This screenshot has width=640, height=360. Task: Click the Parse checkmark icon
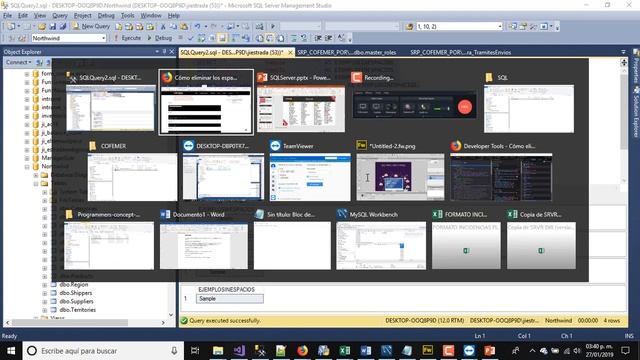click(x=190, y=38)
